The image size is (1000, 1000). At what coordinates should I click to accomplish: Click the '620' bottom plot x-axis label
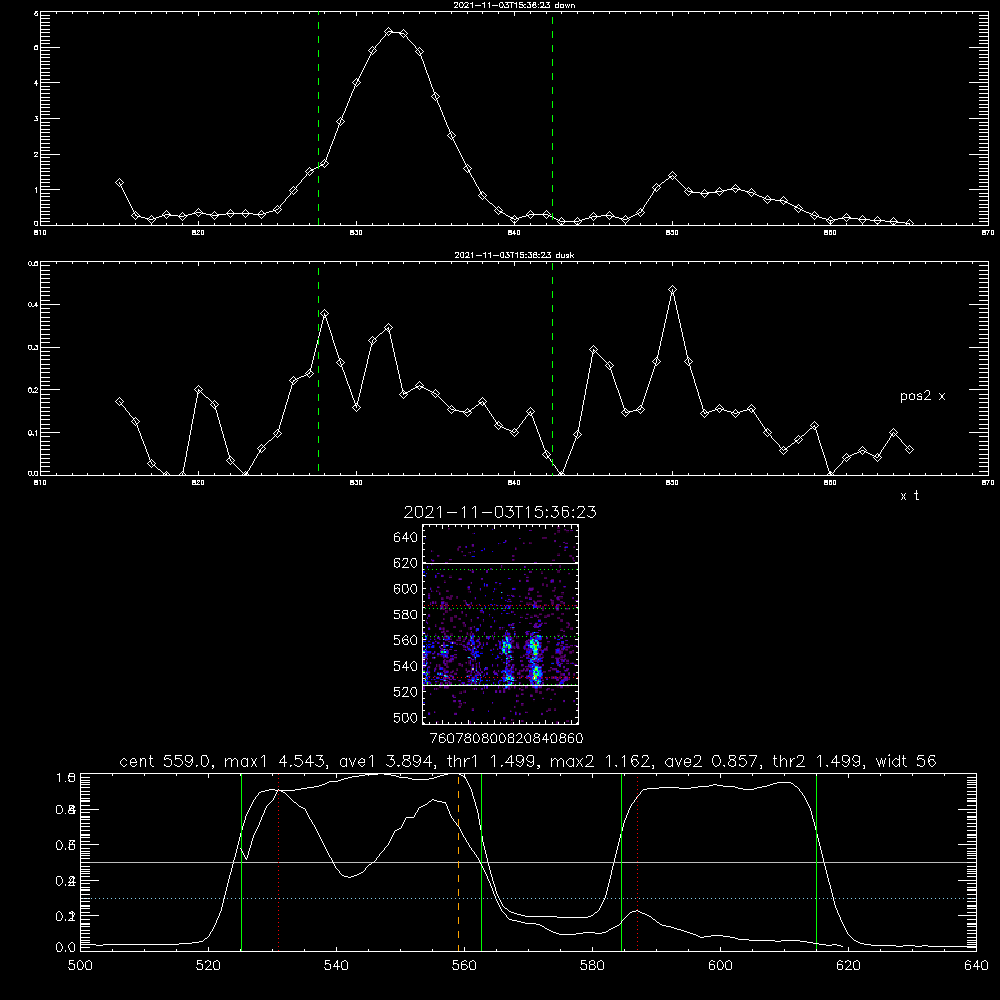[848, 966]
